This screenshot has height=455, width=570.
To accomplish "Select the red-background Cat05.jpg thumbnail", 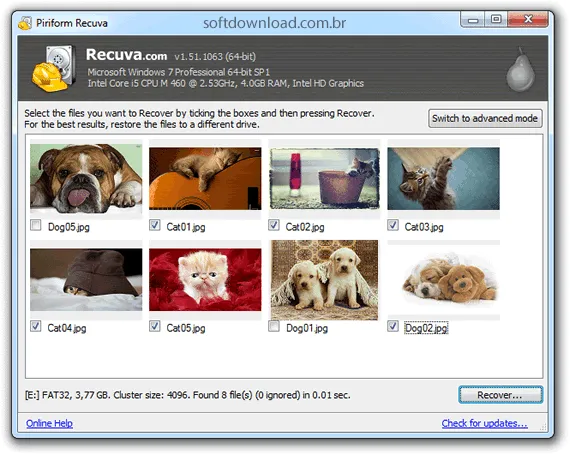I will tap(205, 279).
